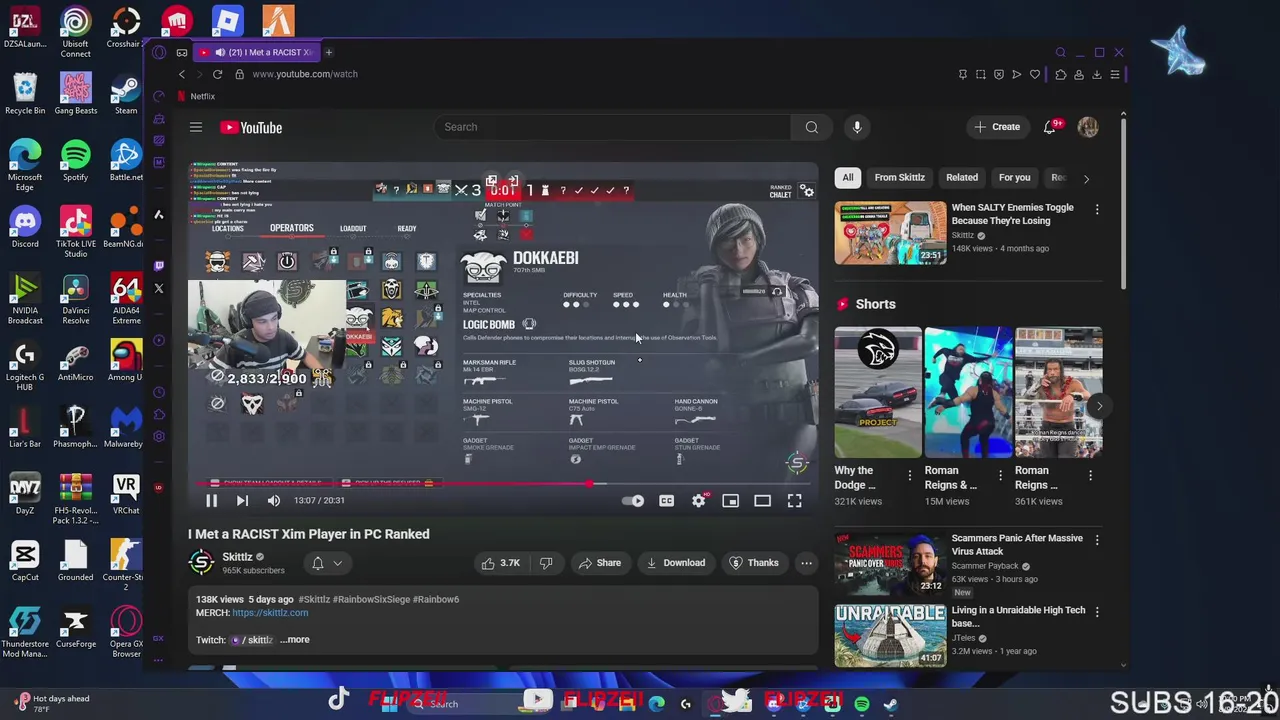Open Skittlz channel avatar
The image size is (1280, 720).
coord(201,562)
